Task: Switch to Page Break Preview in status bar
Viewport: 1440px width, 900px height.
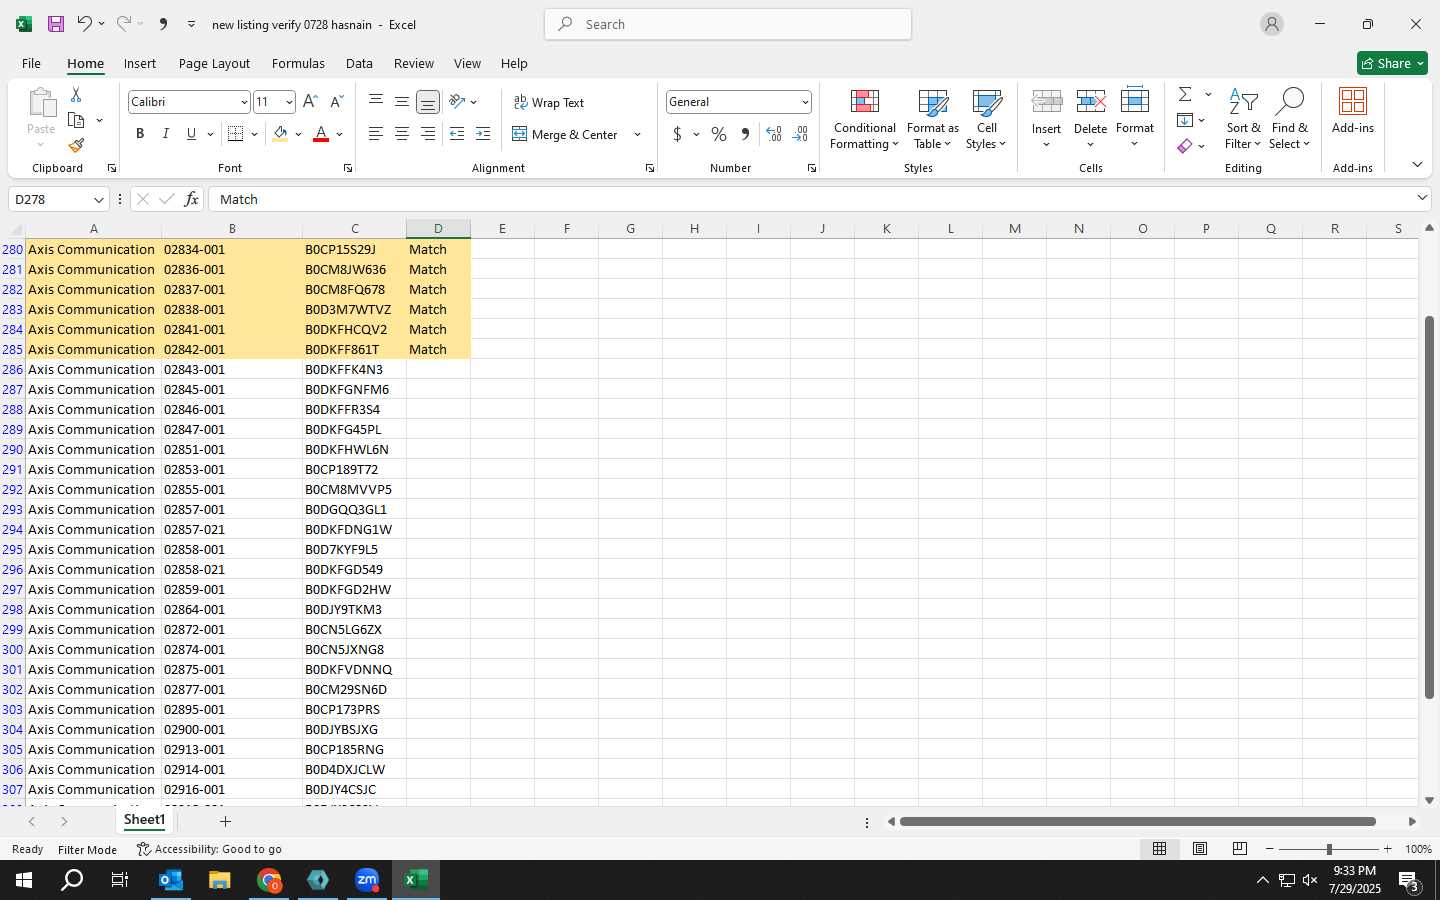Action: point(1240,849)
